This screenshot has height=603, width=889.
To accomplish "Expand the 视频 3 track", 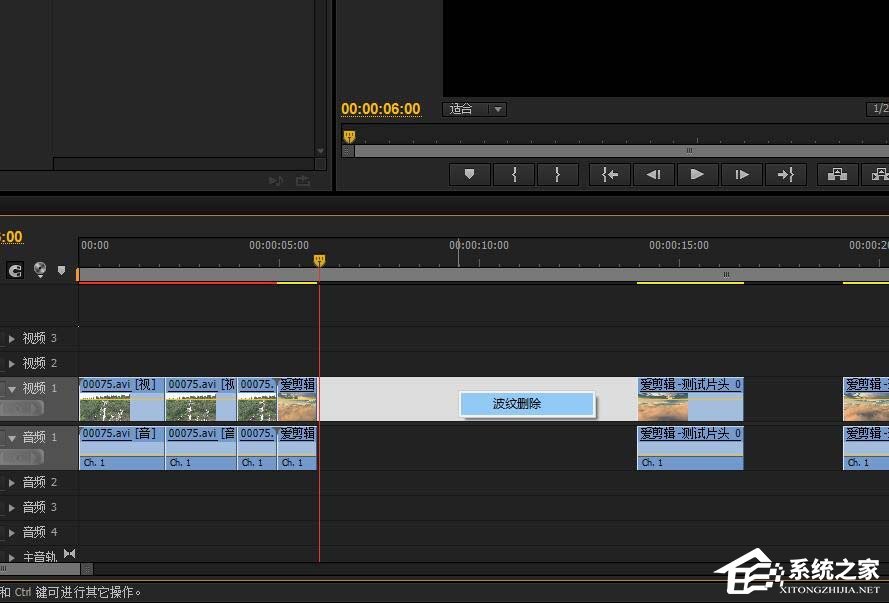I will click(x=12, y=339).
